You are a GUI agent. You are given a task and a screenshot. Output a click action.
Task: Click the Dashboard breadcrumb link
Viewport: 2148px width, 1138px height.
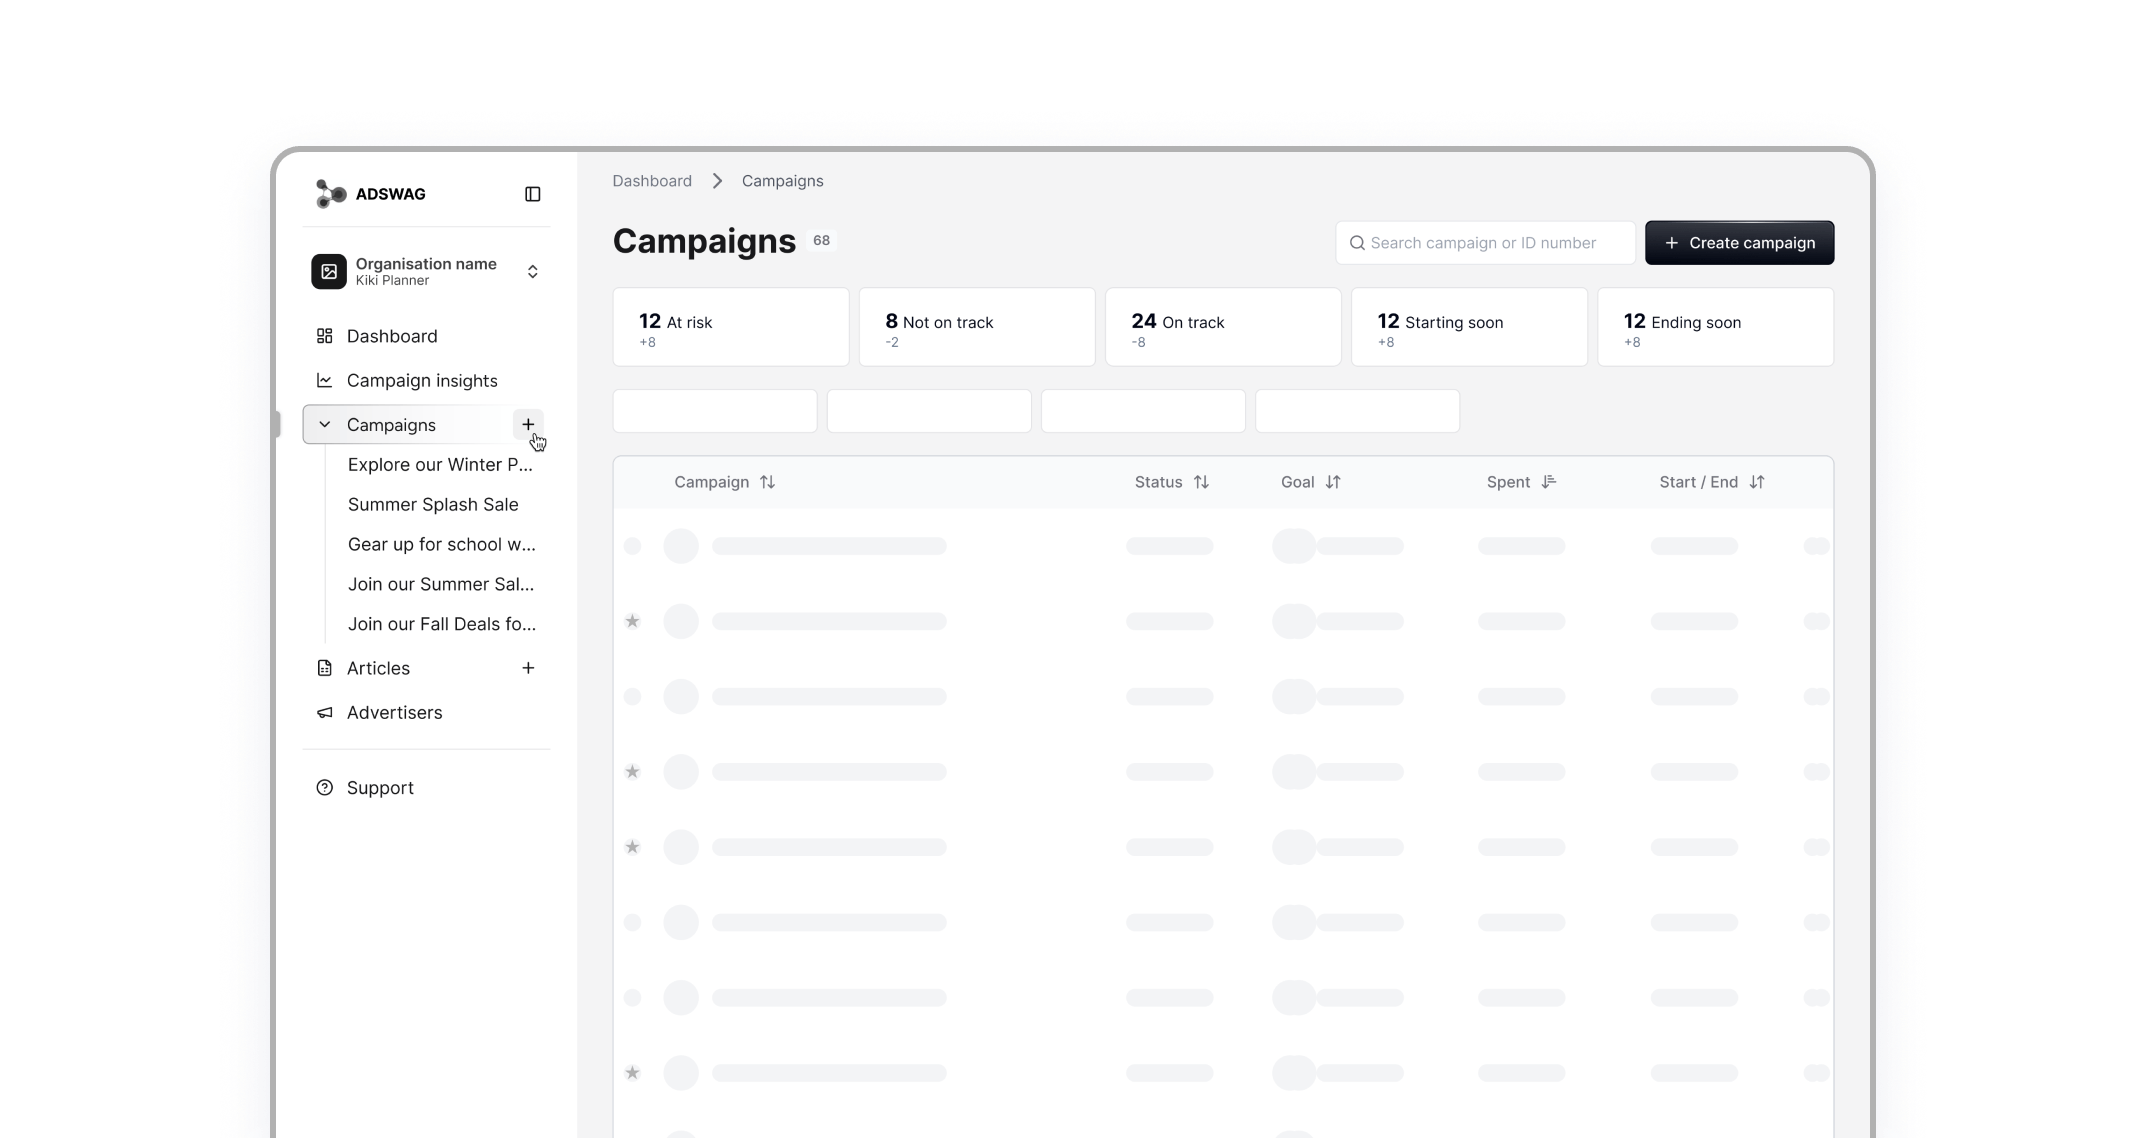(x=652, y=181)
